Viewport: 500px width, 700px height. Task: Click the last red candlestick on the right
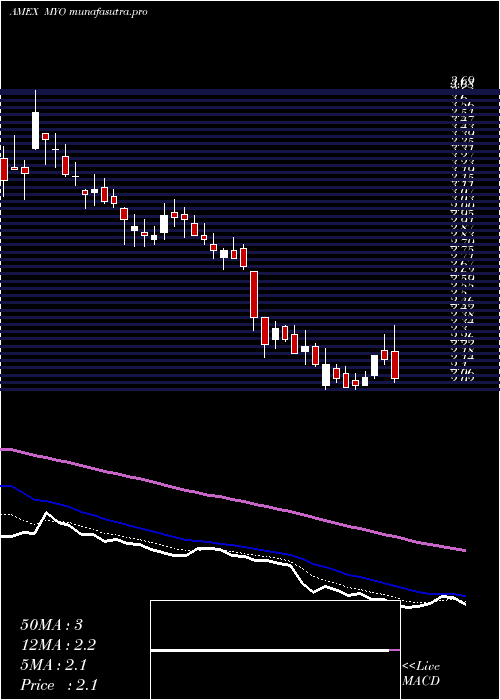point(395,365)
